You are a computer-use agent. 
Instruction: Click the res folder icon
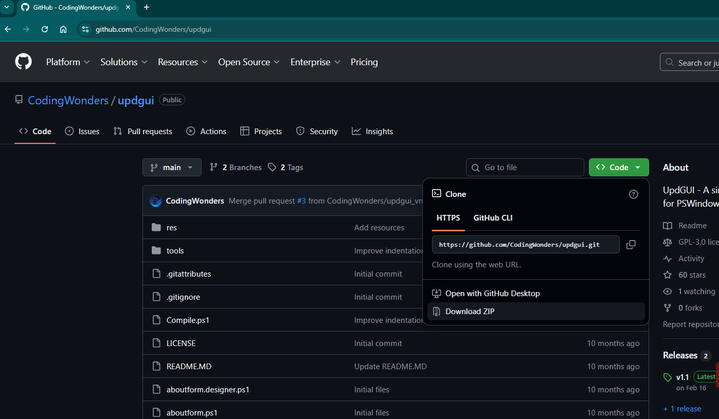click(156, 227)
